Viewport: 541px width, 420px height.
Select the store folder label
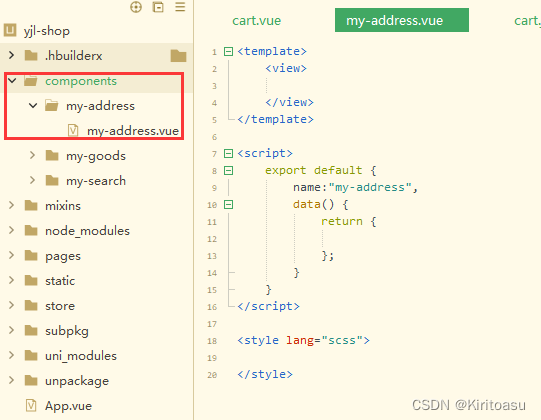click(60, 306)
